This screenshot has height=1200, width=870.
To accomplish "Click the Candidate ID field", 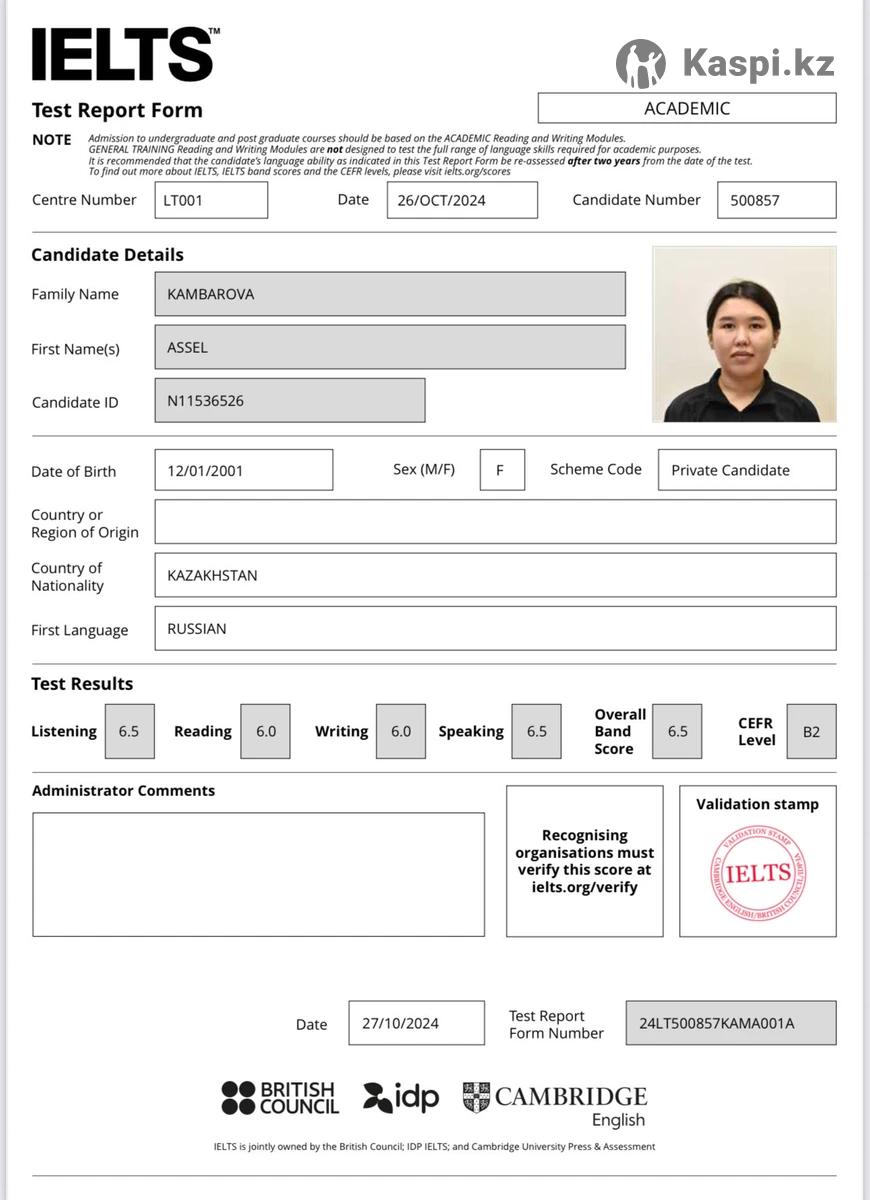I will click(290, 400).
